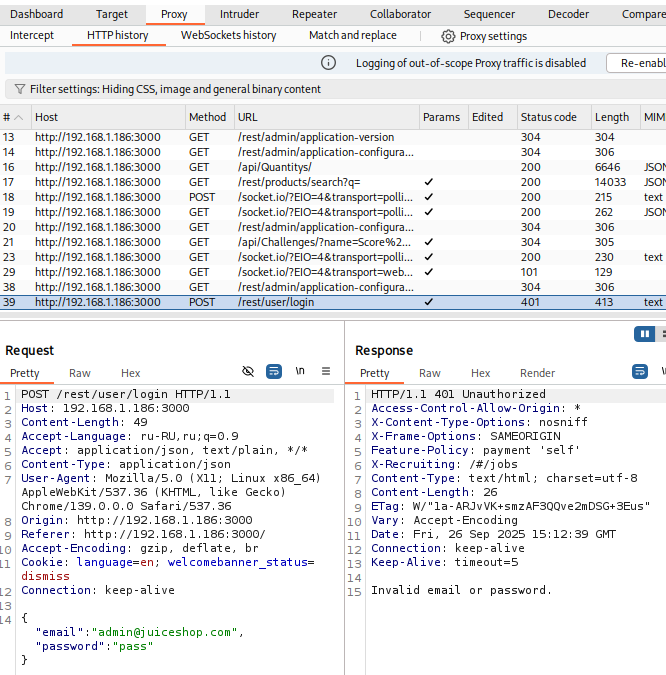Switch Response view to Render tab
Viewport: 666px width, 675px height.
point(537,373)
